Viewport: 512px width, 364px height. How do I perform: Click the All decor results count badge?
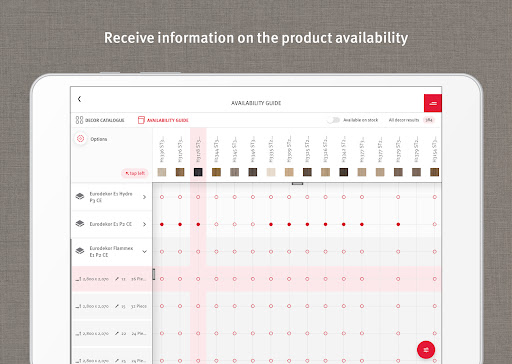[429, 120]
